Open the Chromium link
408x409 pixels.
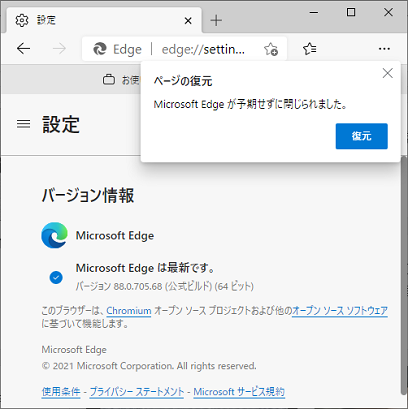pos(129,311)
